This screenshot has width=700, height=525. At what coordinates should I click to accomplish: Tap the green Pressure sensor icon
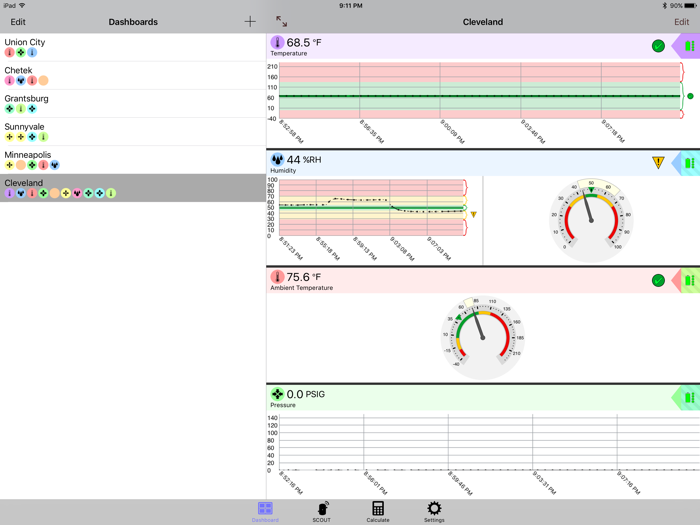pos(277,394)
